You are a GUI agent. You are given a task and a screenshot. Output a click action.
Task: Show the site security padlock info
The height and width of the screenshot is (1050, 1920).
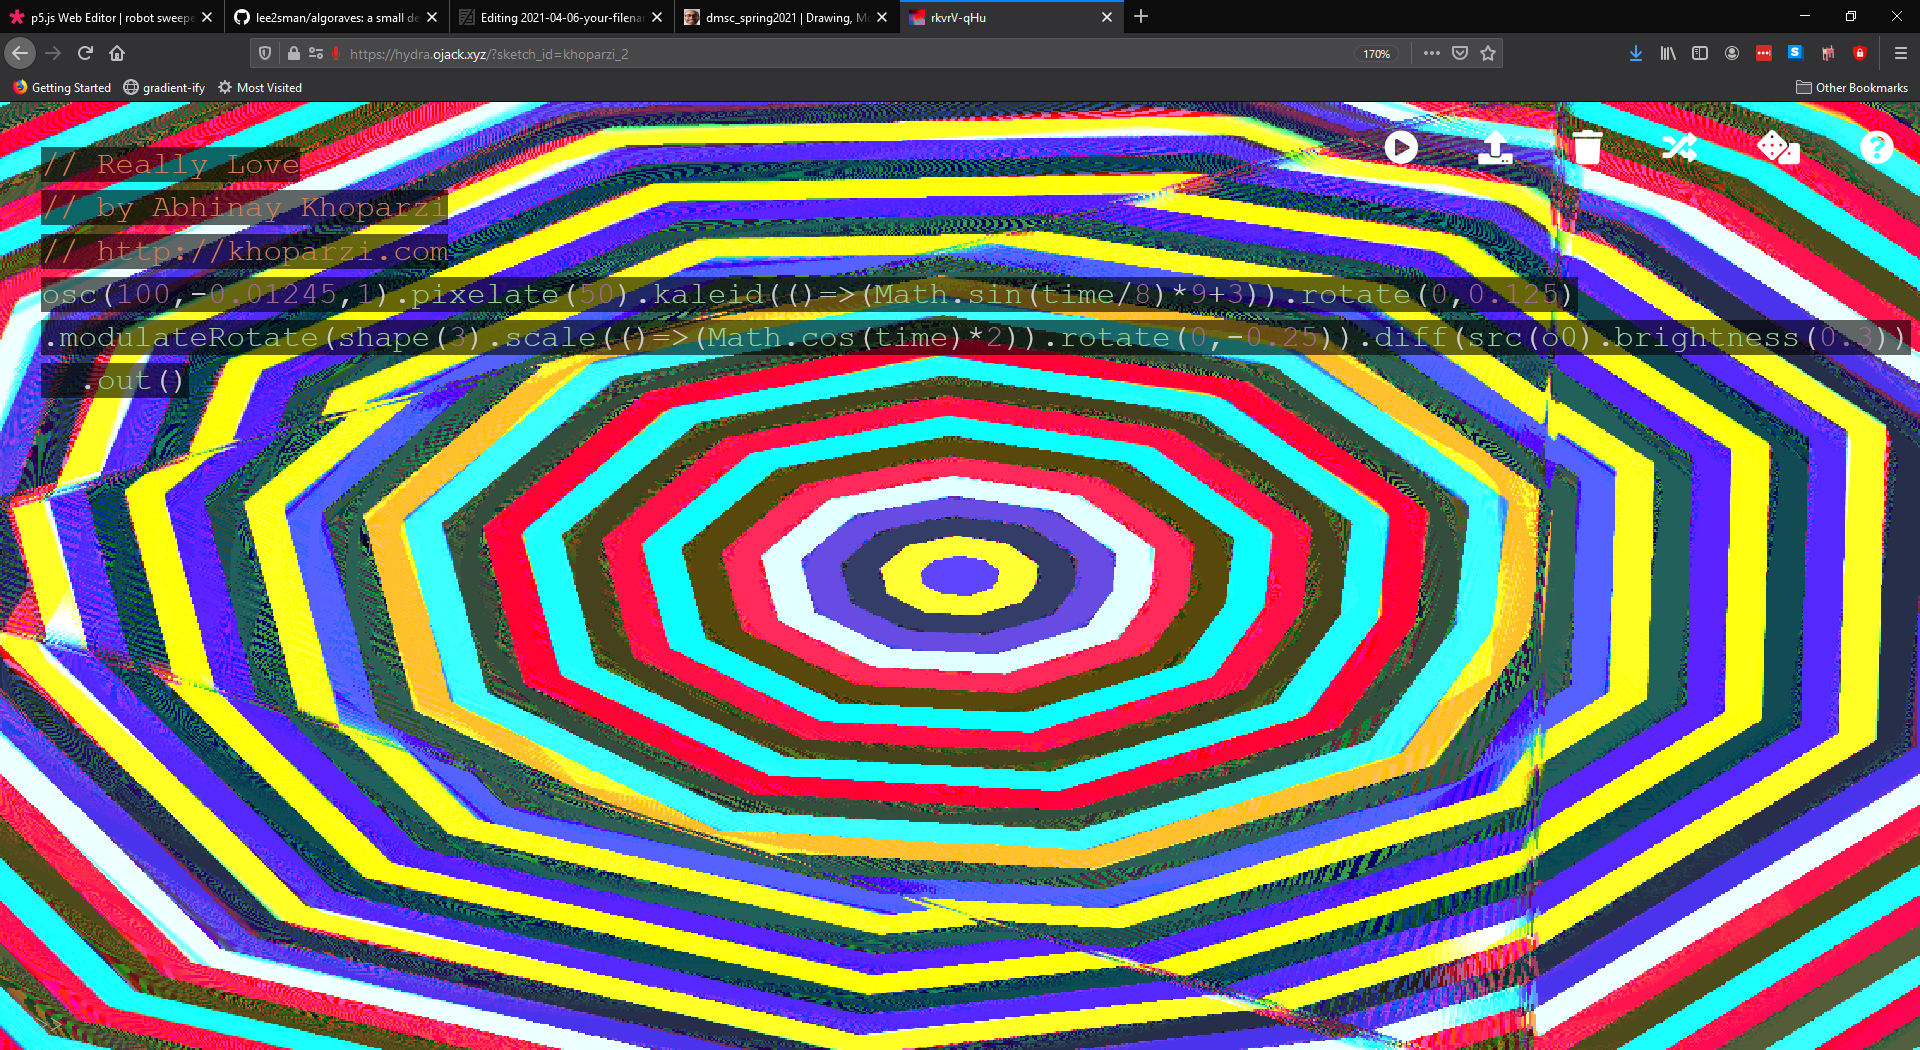pyautogui.click(x=293, y=54)
